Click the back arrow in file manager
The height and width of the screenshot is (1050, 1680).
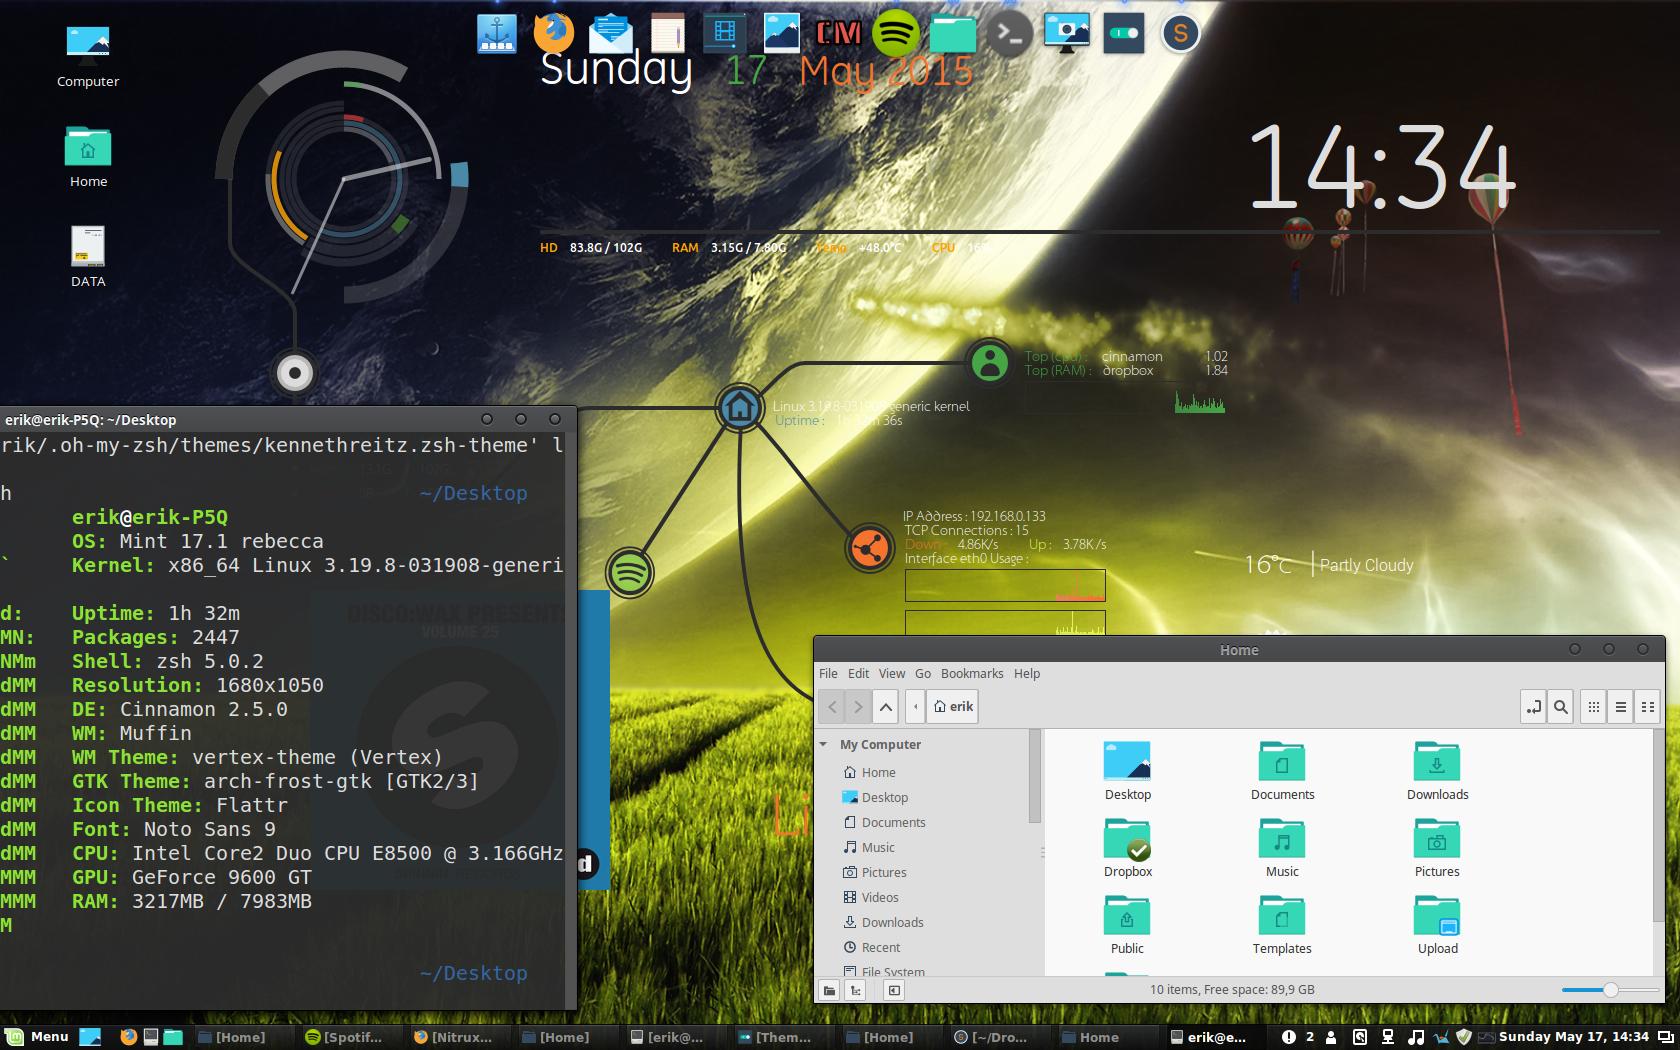click(832, 707)
